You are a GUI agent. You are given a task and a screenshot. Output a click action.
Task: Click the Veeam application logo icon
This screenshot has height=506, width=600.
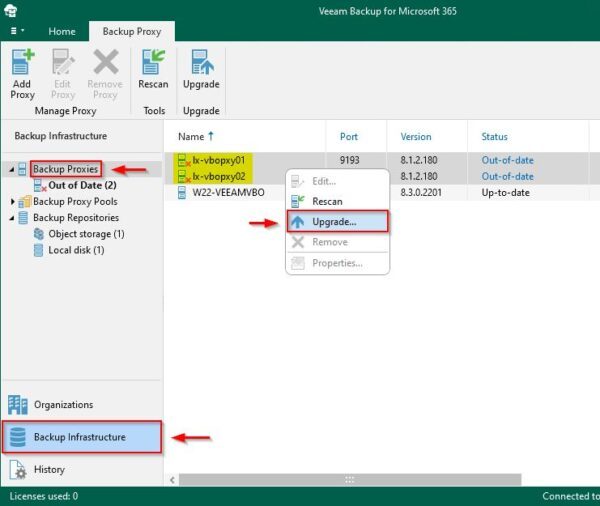(10, 10)
